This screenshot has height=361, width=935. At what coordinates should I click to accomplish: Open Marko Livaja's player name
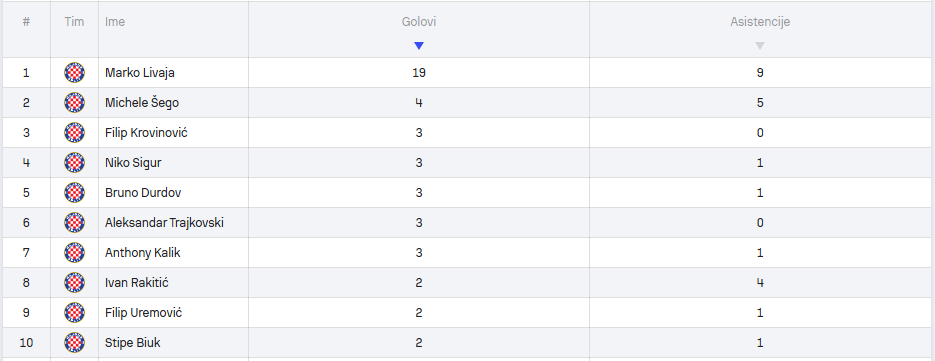[140, 73]
